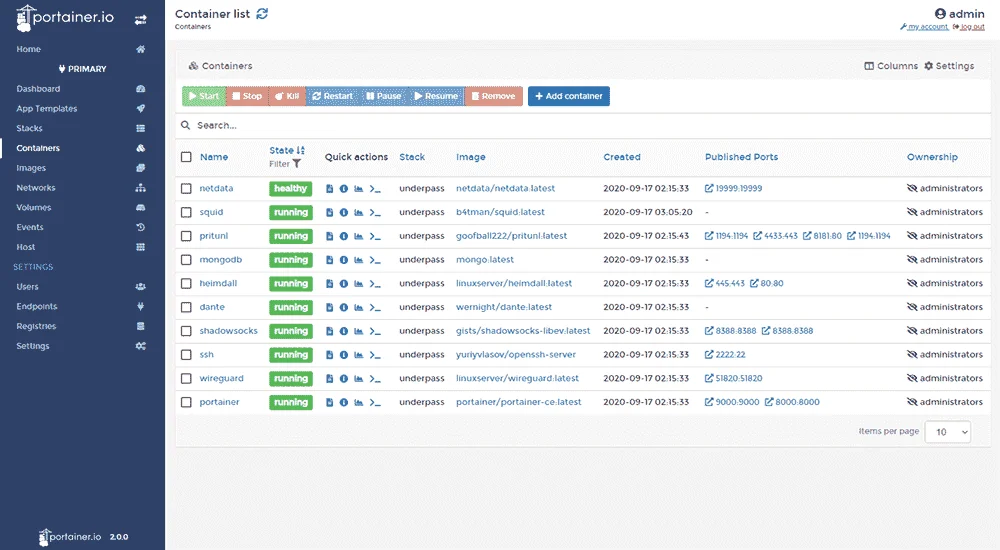1000x550 pixels.
Task: Refresh the container list icon
Action: click(x=262, y=13)
